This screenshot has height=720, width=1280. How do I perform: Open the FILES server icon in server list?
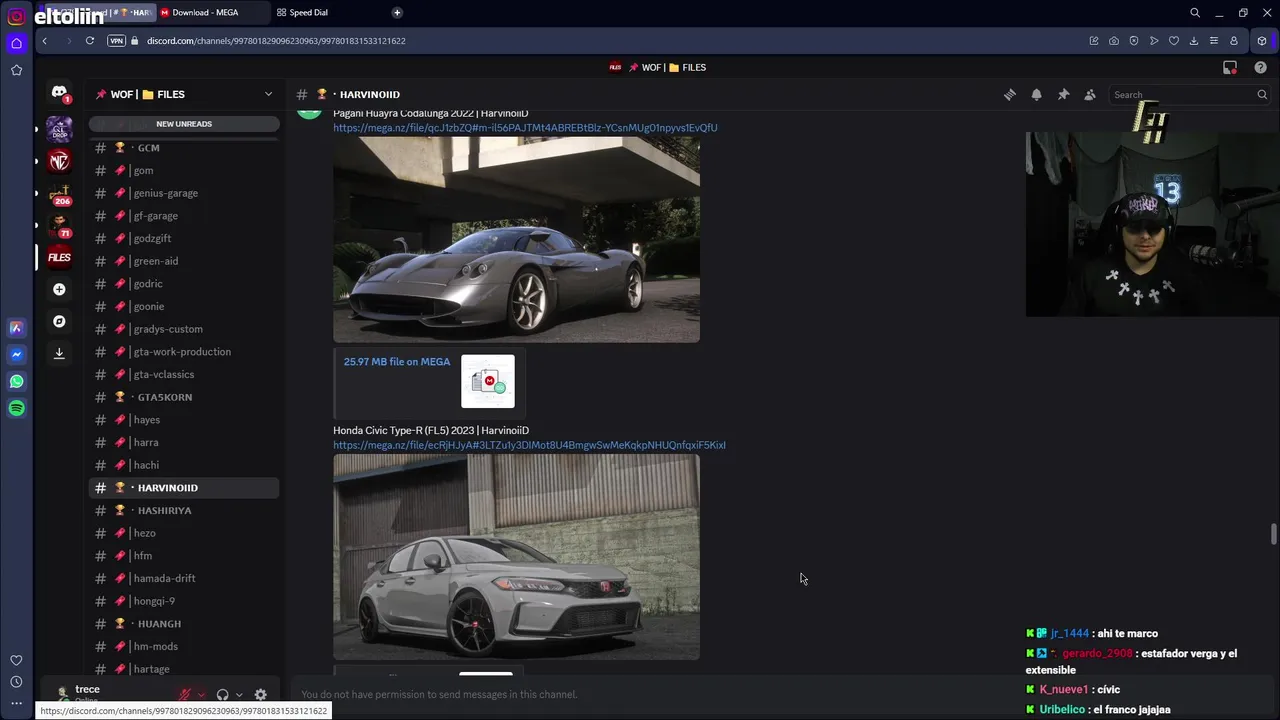(59, 257)
